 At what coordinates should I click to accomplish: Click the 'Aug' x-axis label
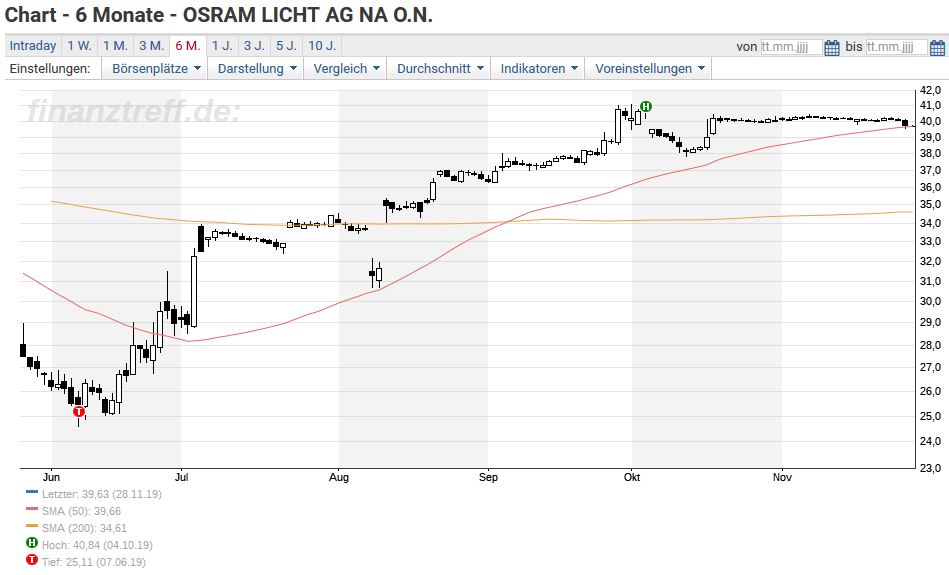[x=339, y=477]
